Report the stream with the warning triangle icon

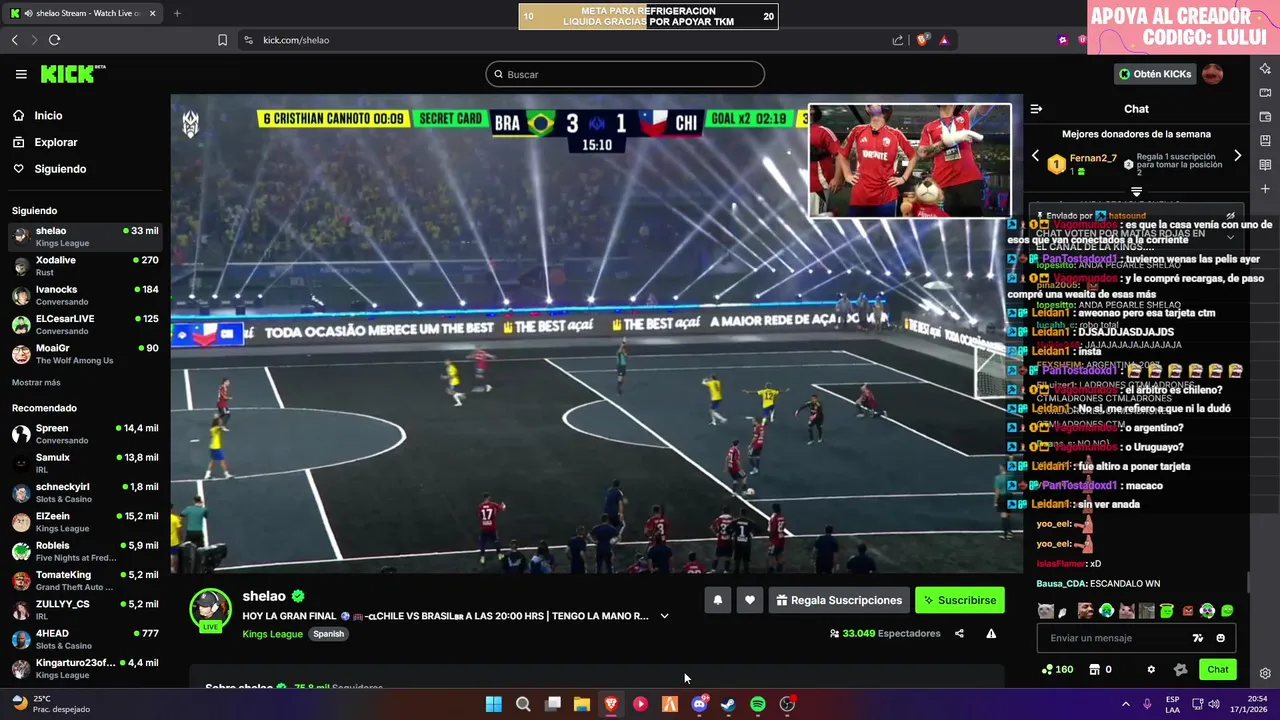pos(991,633)
